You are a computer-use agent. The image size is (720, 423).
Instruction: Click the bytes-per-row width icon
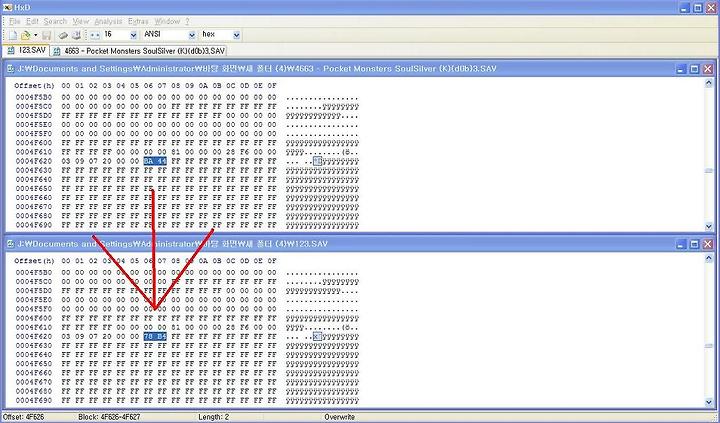95,35
